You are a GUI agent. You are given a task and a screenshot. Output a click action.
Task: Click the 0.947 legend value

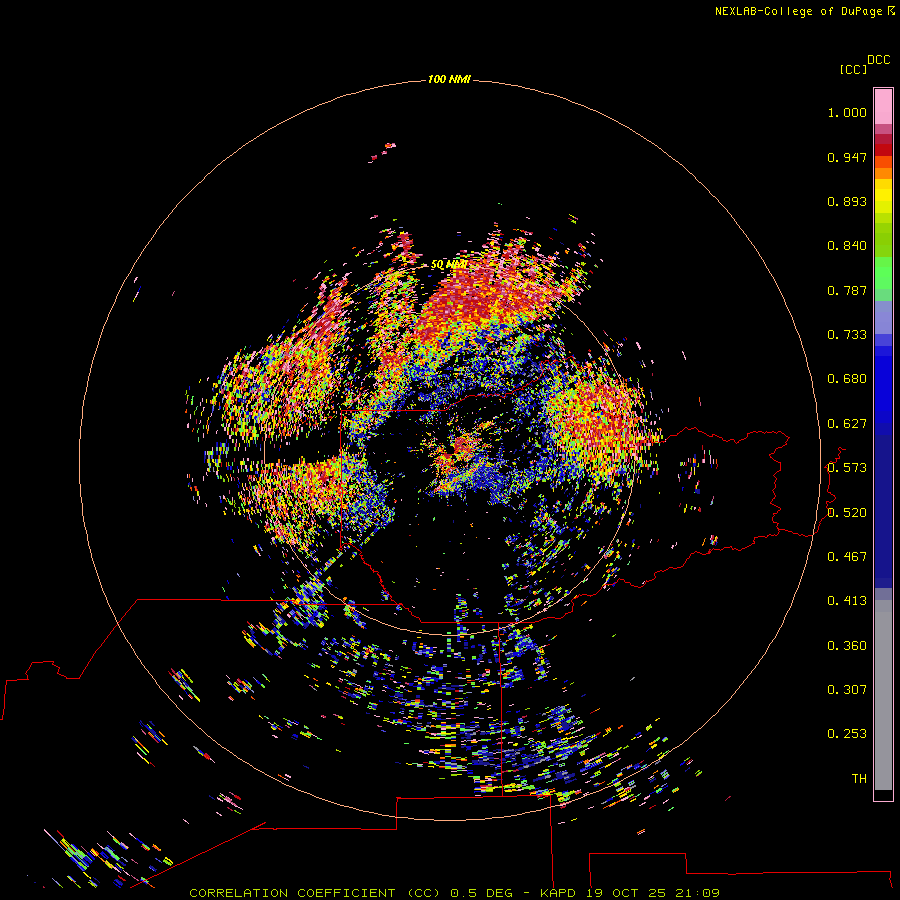[847, 157]
